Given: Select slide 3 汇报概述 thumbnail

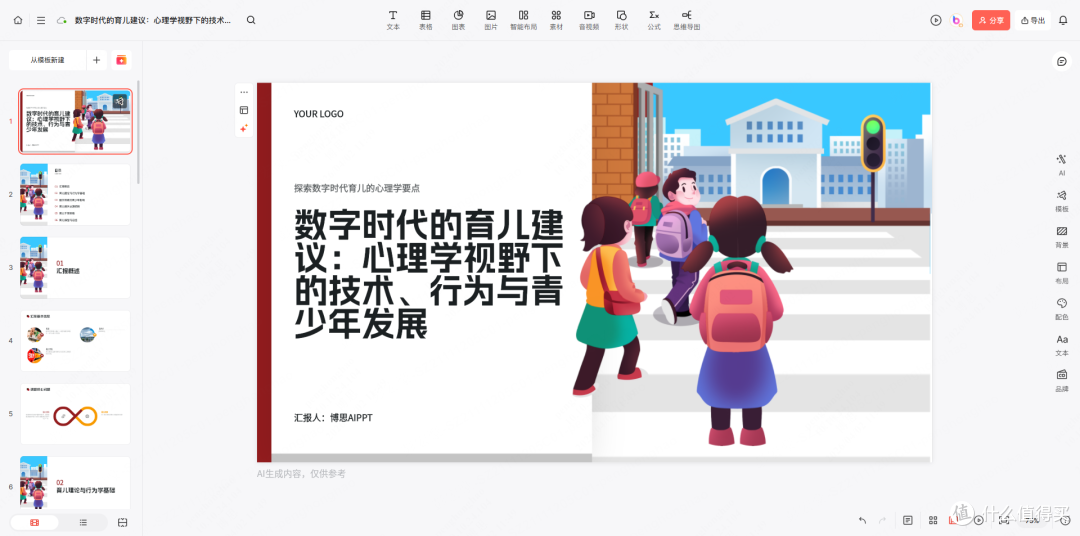Looking at the screenshot, I should (75, 267).
